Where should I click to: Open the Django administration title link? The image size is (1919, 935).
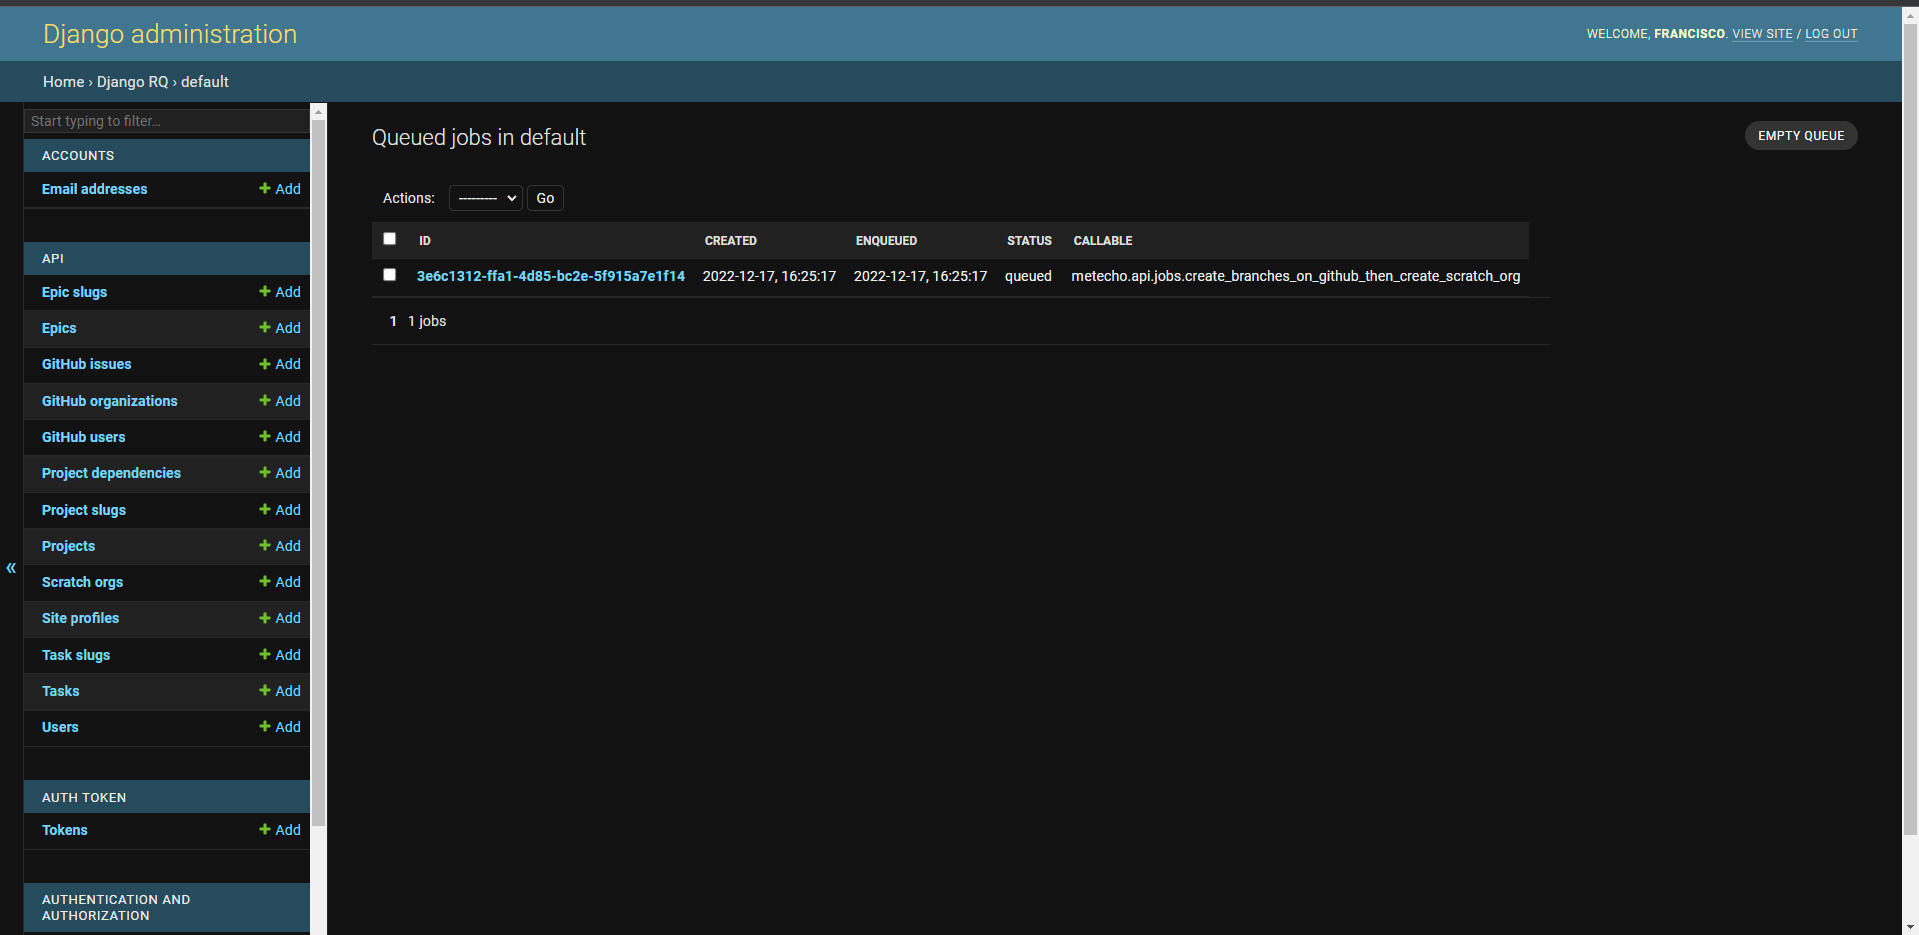pos(170,34)
